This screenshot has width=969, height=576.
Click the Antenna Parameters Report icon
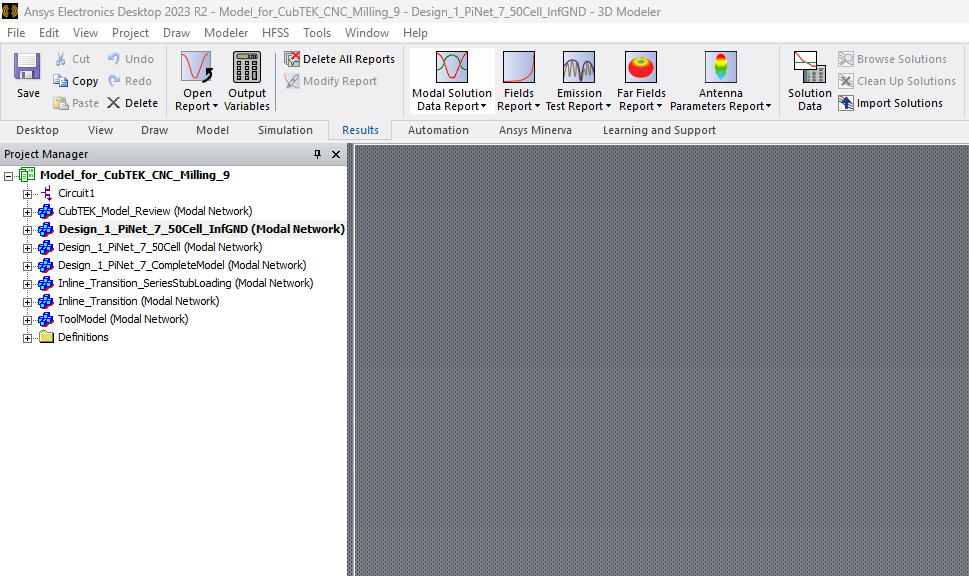coord(721,67)
